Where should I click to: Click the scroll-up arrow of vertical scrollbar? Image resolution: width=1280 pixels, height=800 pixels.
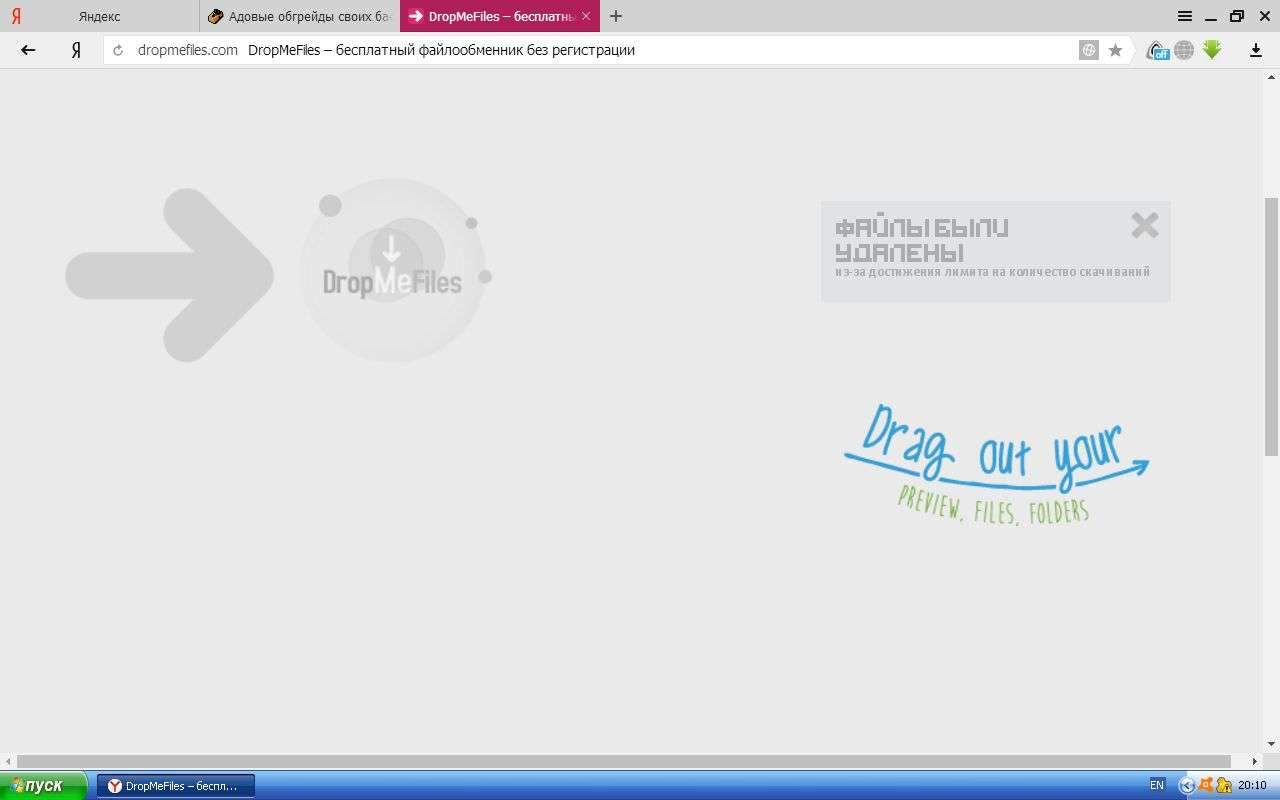point(1272,76)
